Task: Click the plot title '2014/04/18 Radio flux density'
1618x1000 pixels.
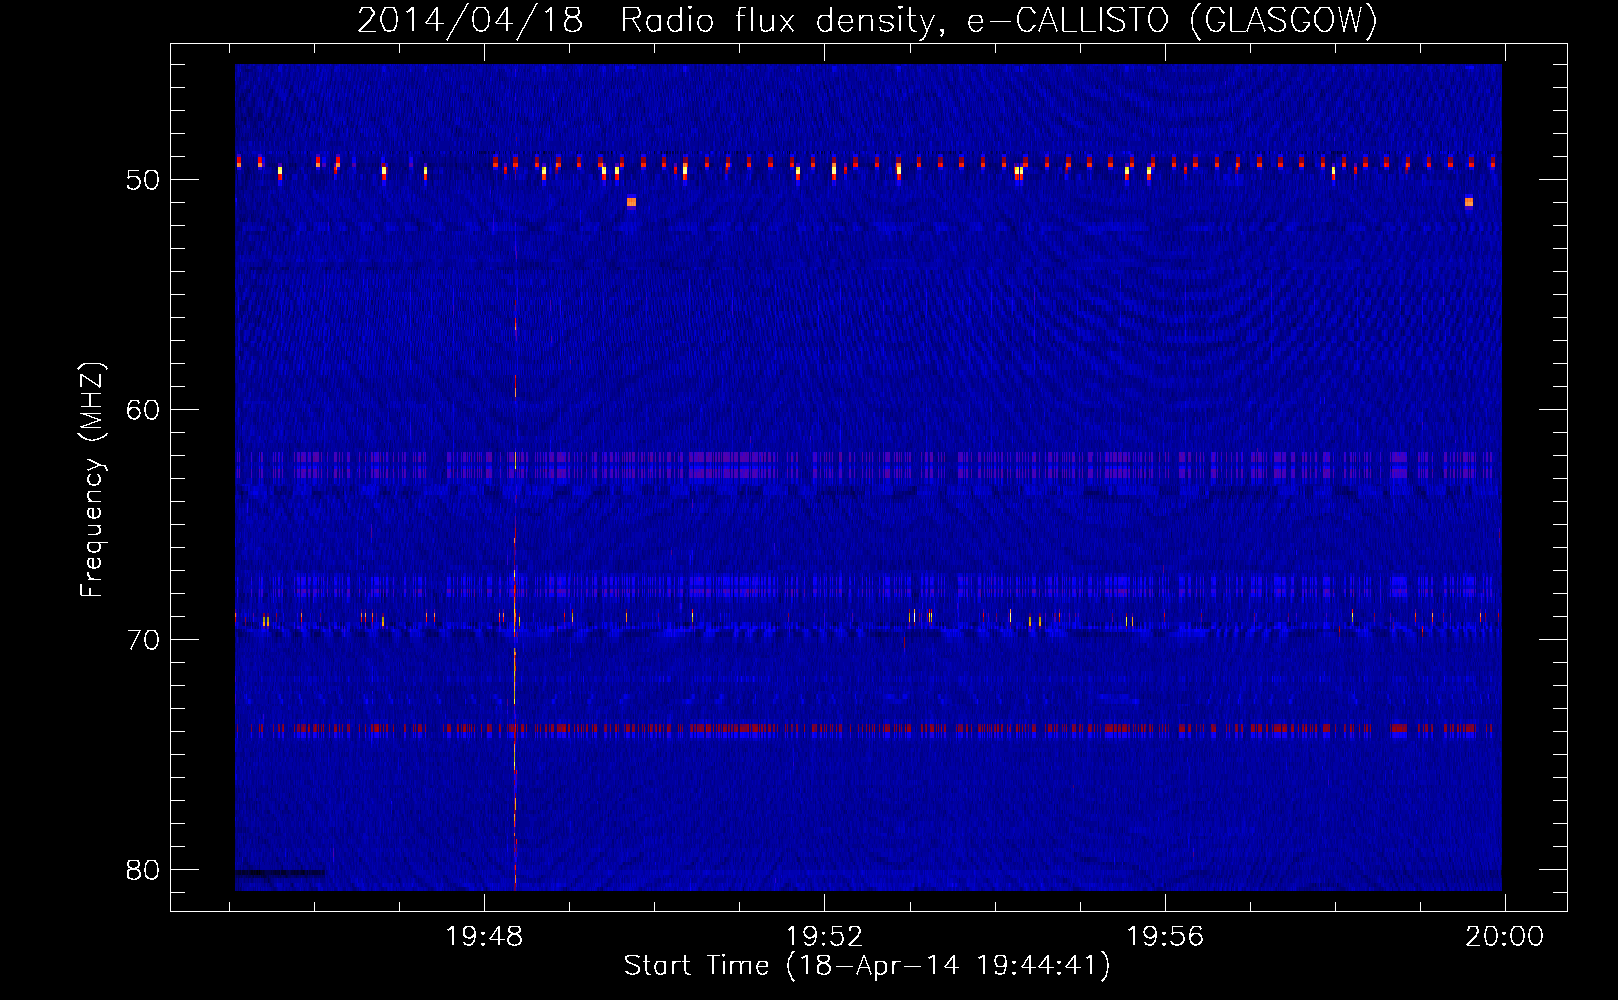Action: [650, 20]
